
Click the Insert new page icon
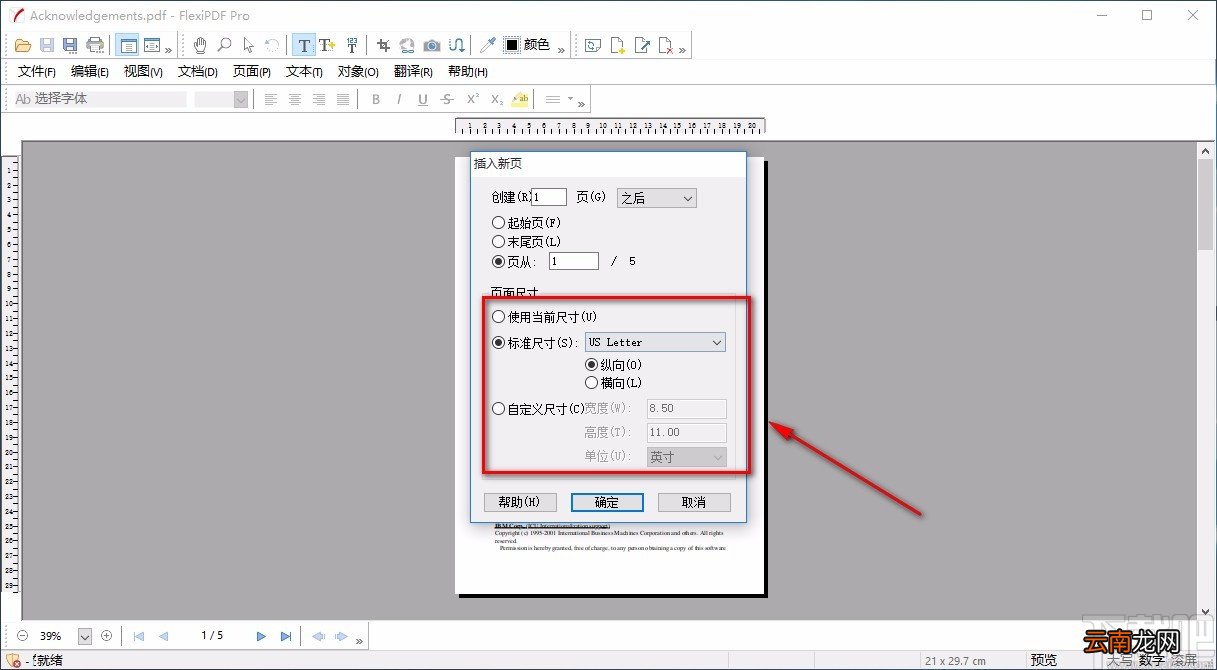[618, 45]
